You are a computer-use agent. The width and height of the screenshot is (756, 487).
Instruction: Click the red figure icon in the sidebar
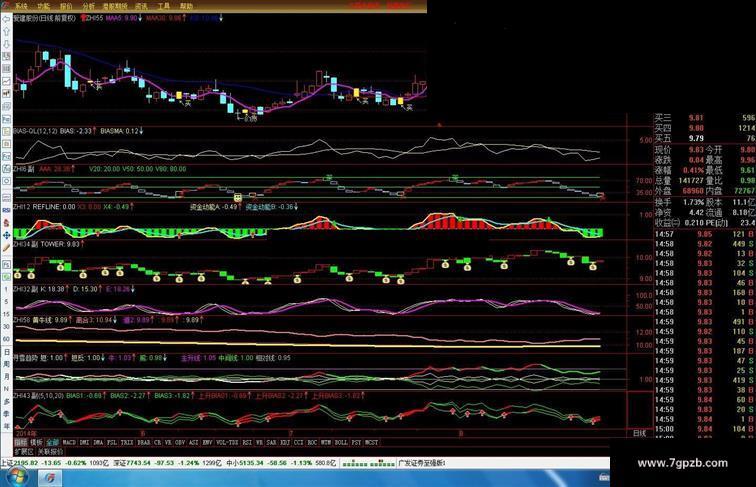coord(6,223)
